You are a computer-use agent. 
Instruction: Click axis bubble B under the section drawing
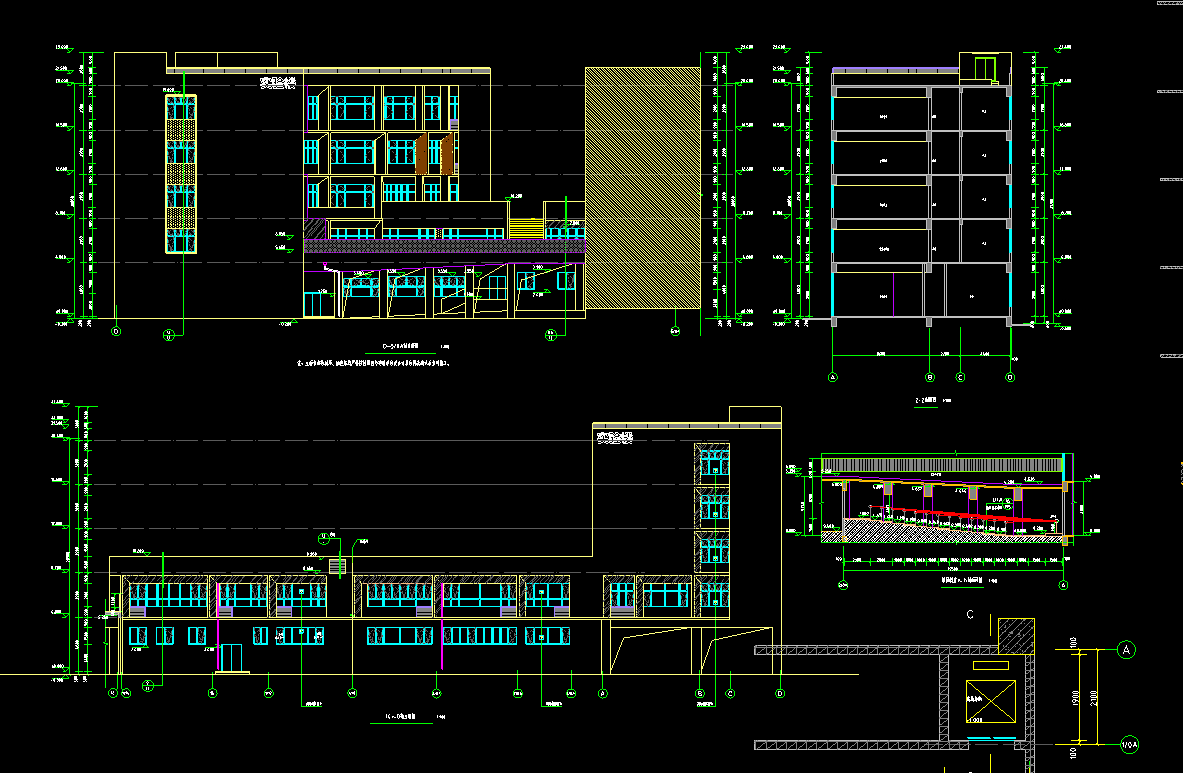coord(930,377)
